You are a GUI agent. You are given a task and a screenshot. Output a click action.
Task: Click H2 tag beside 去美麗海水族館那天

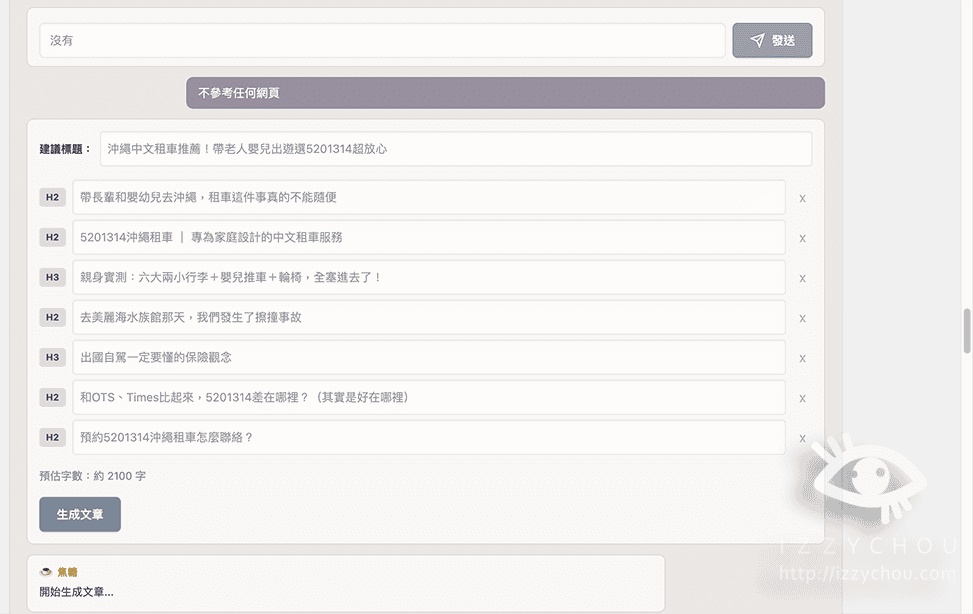click(x=52, y=317)
